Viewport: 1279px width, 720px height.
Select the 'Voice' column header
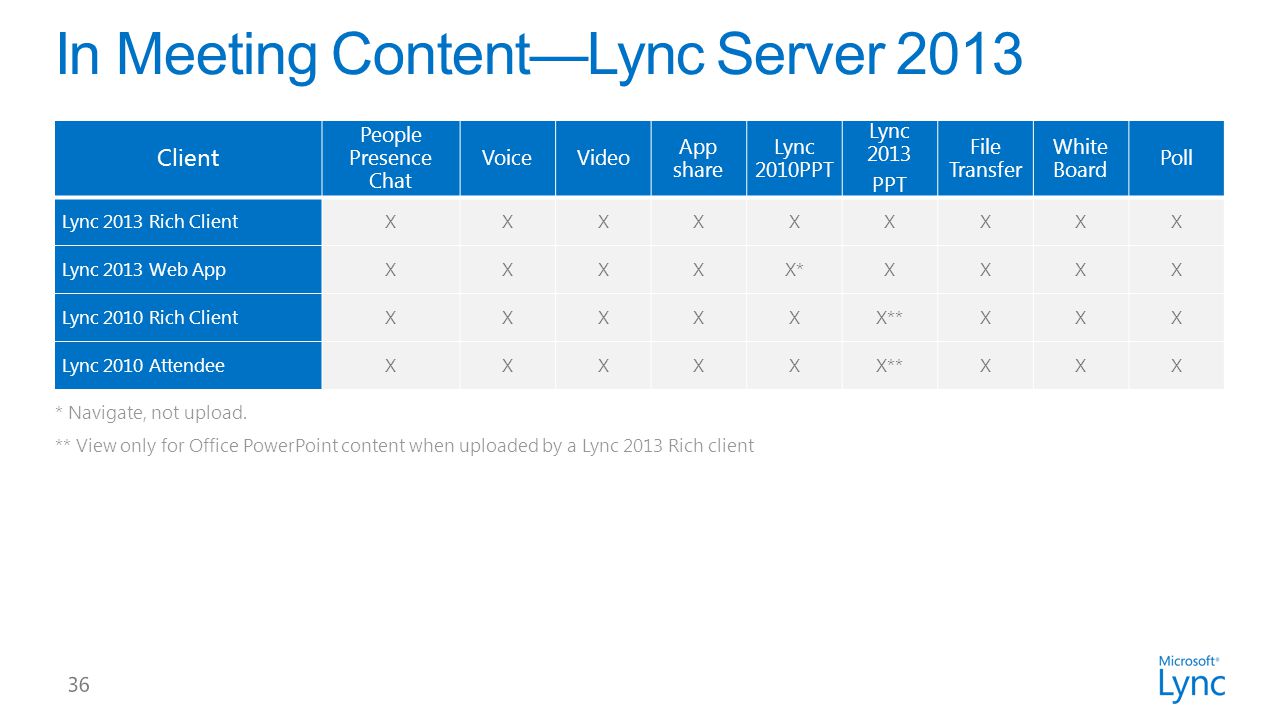coord(507,158)
